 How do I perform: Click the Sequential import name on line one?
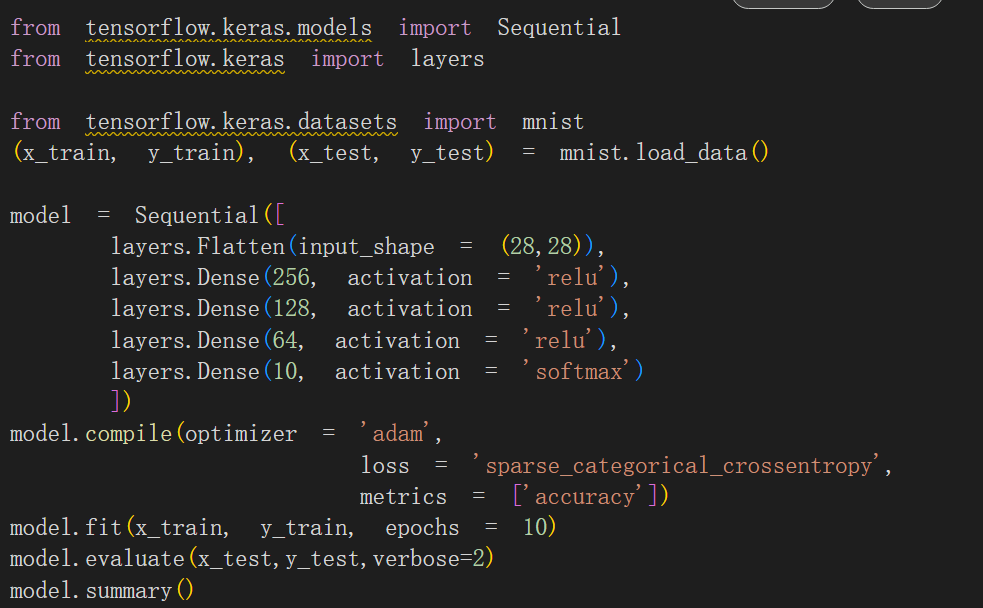558,28
